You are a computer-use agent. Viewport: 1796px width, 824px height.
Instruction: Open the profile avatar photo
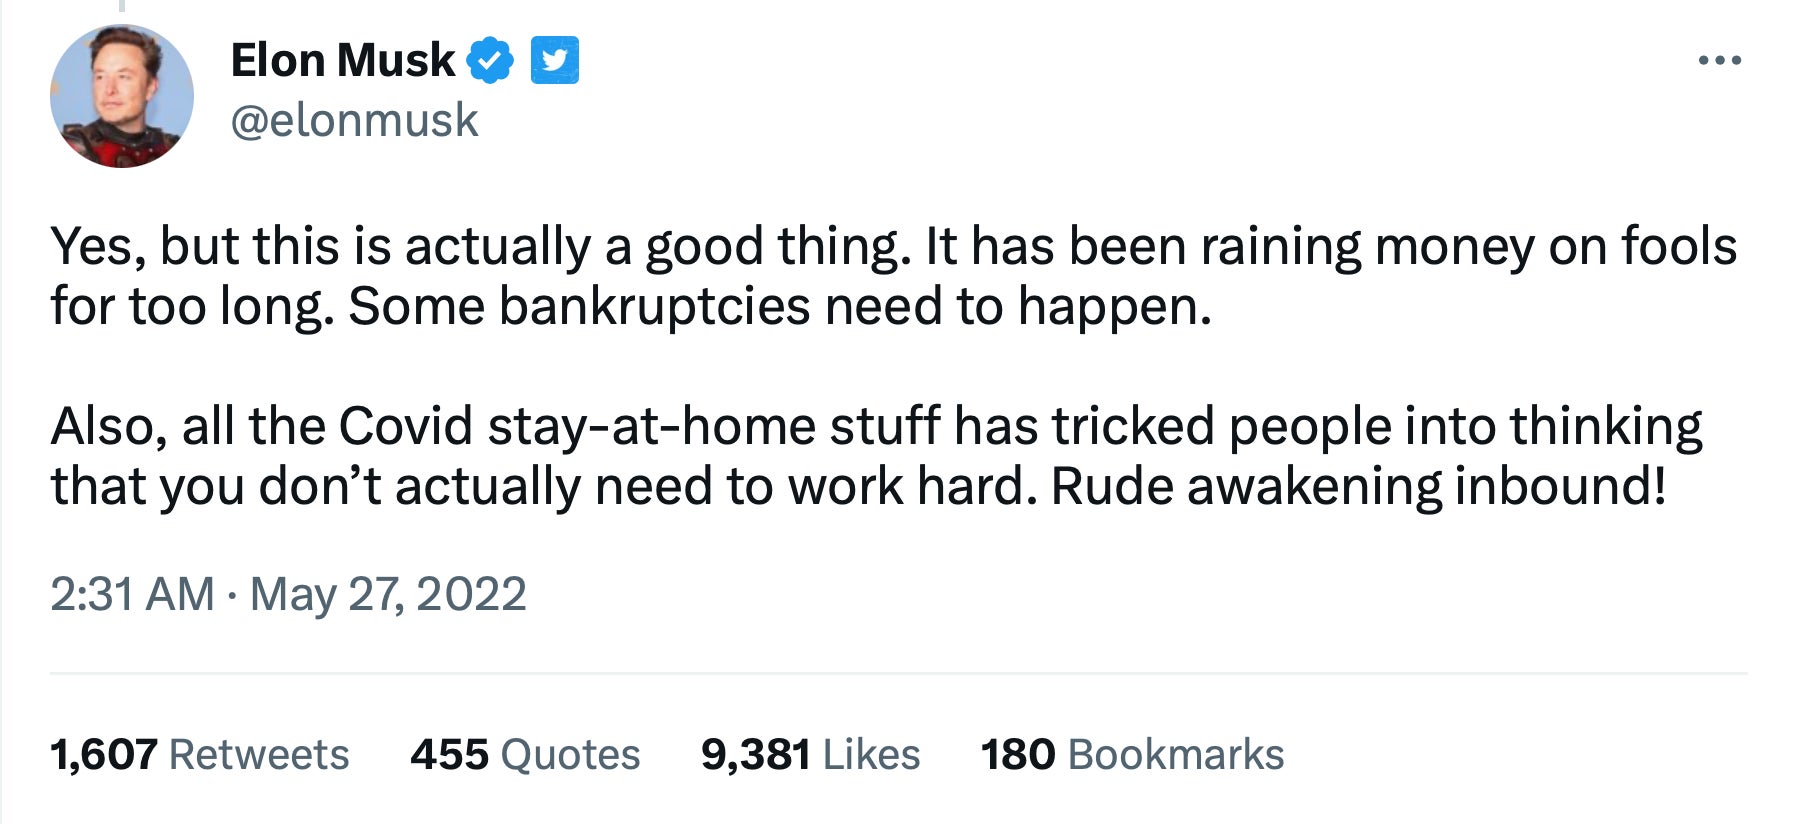tap(122, 97)
